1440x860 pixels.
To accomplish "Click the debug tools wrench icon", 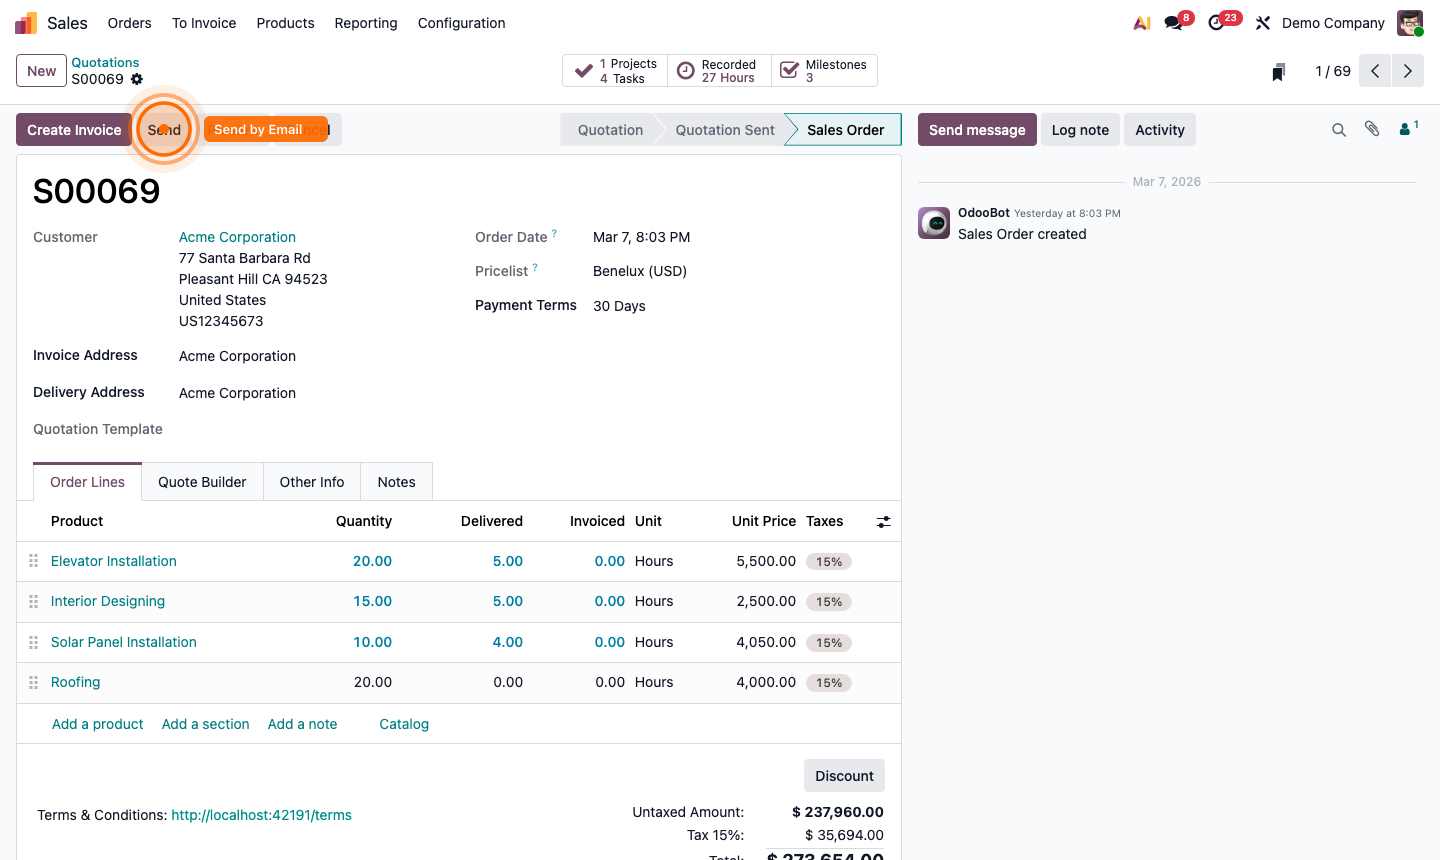I will click(1263, 23).
